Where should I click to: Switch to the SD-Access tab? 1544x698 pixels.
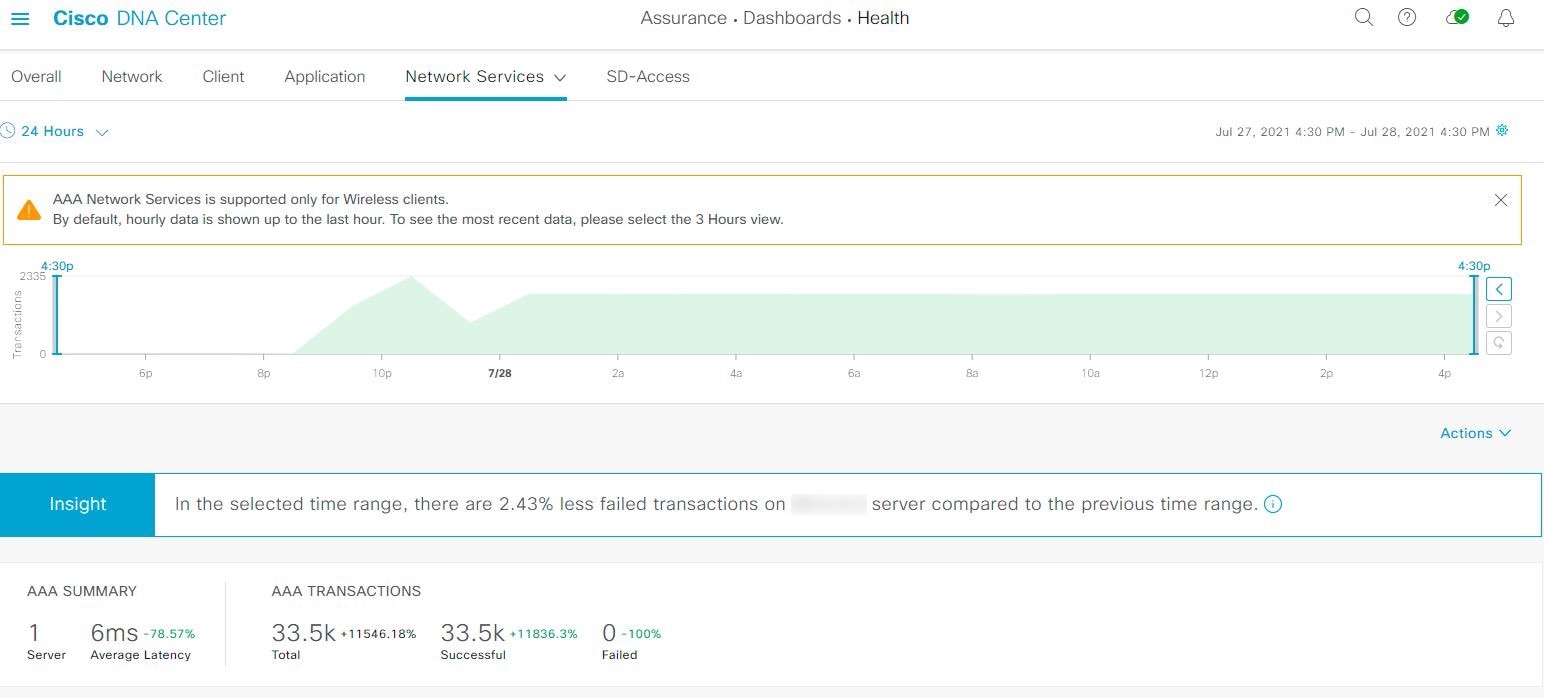[648, 76]
